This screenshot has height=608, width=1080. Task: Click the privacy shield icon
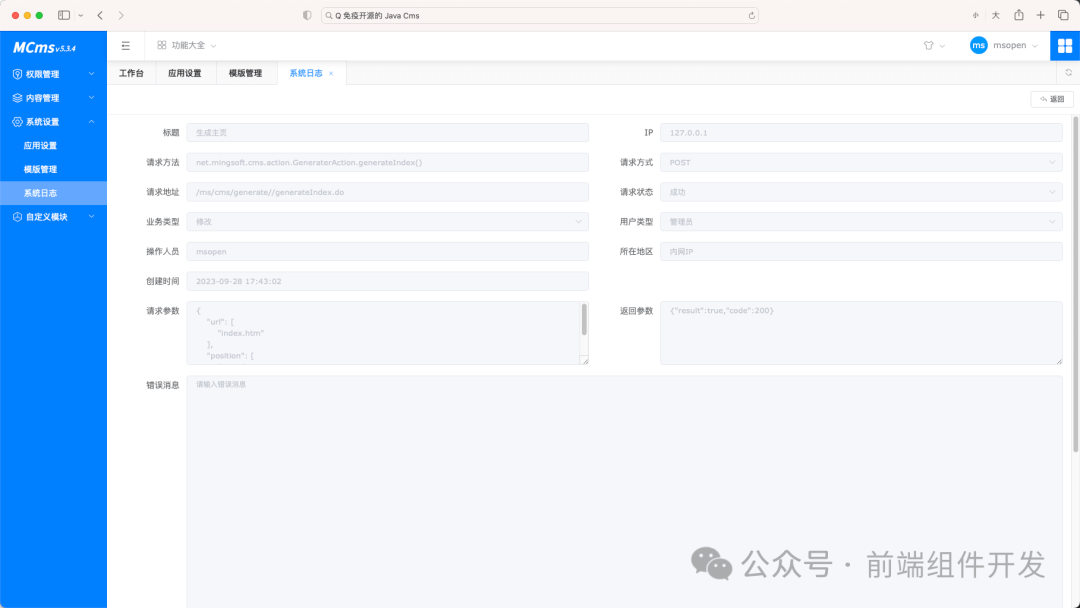tap(307, 15)
